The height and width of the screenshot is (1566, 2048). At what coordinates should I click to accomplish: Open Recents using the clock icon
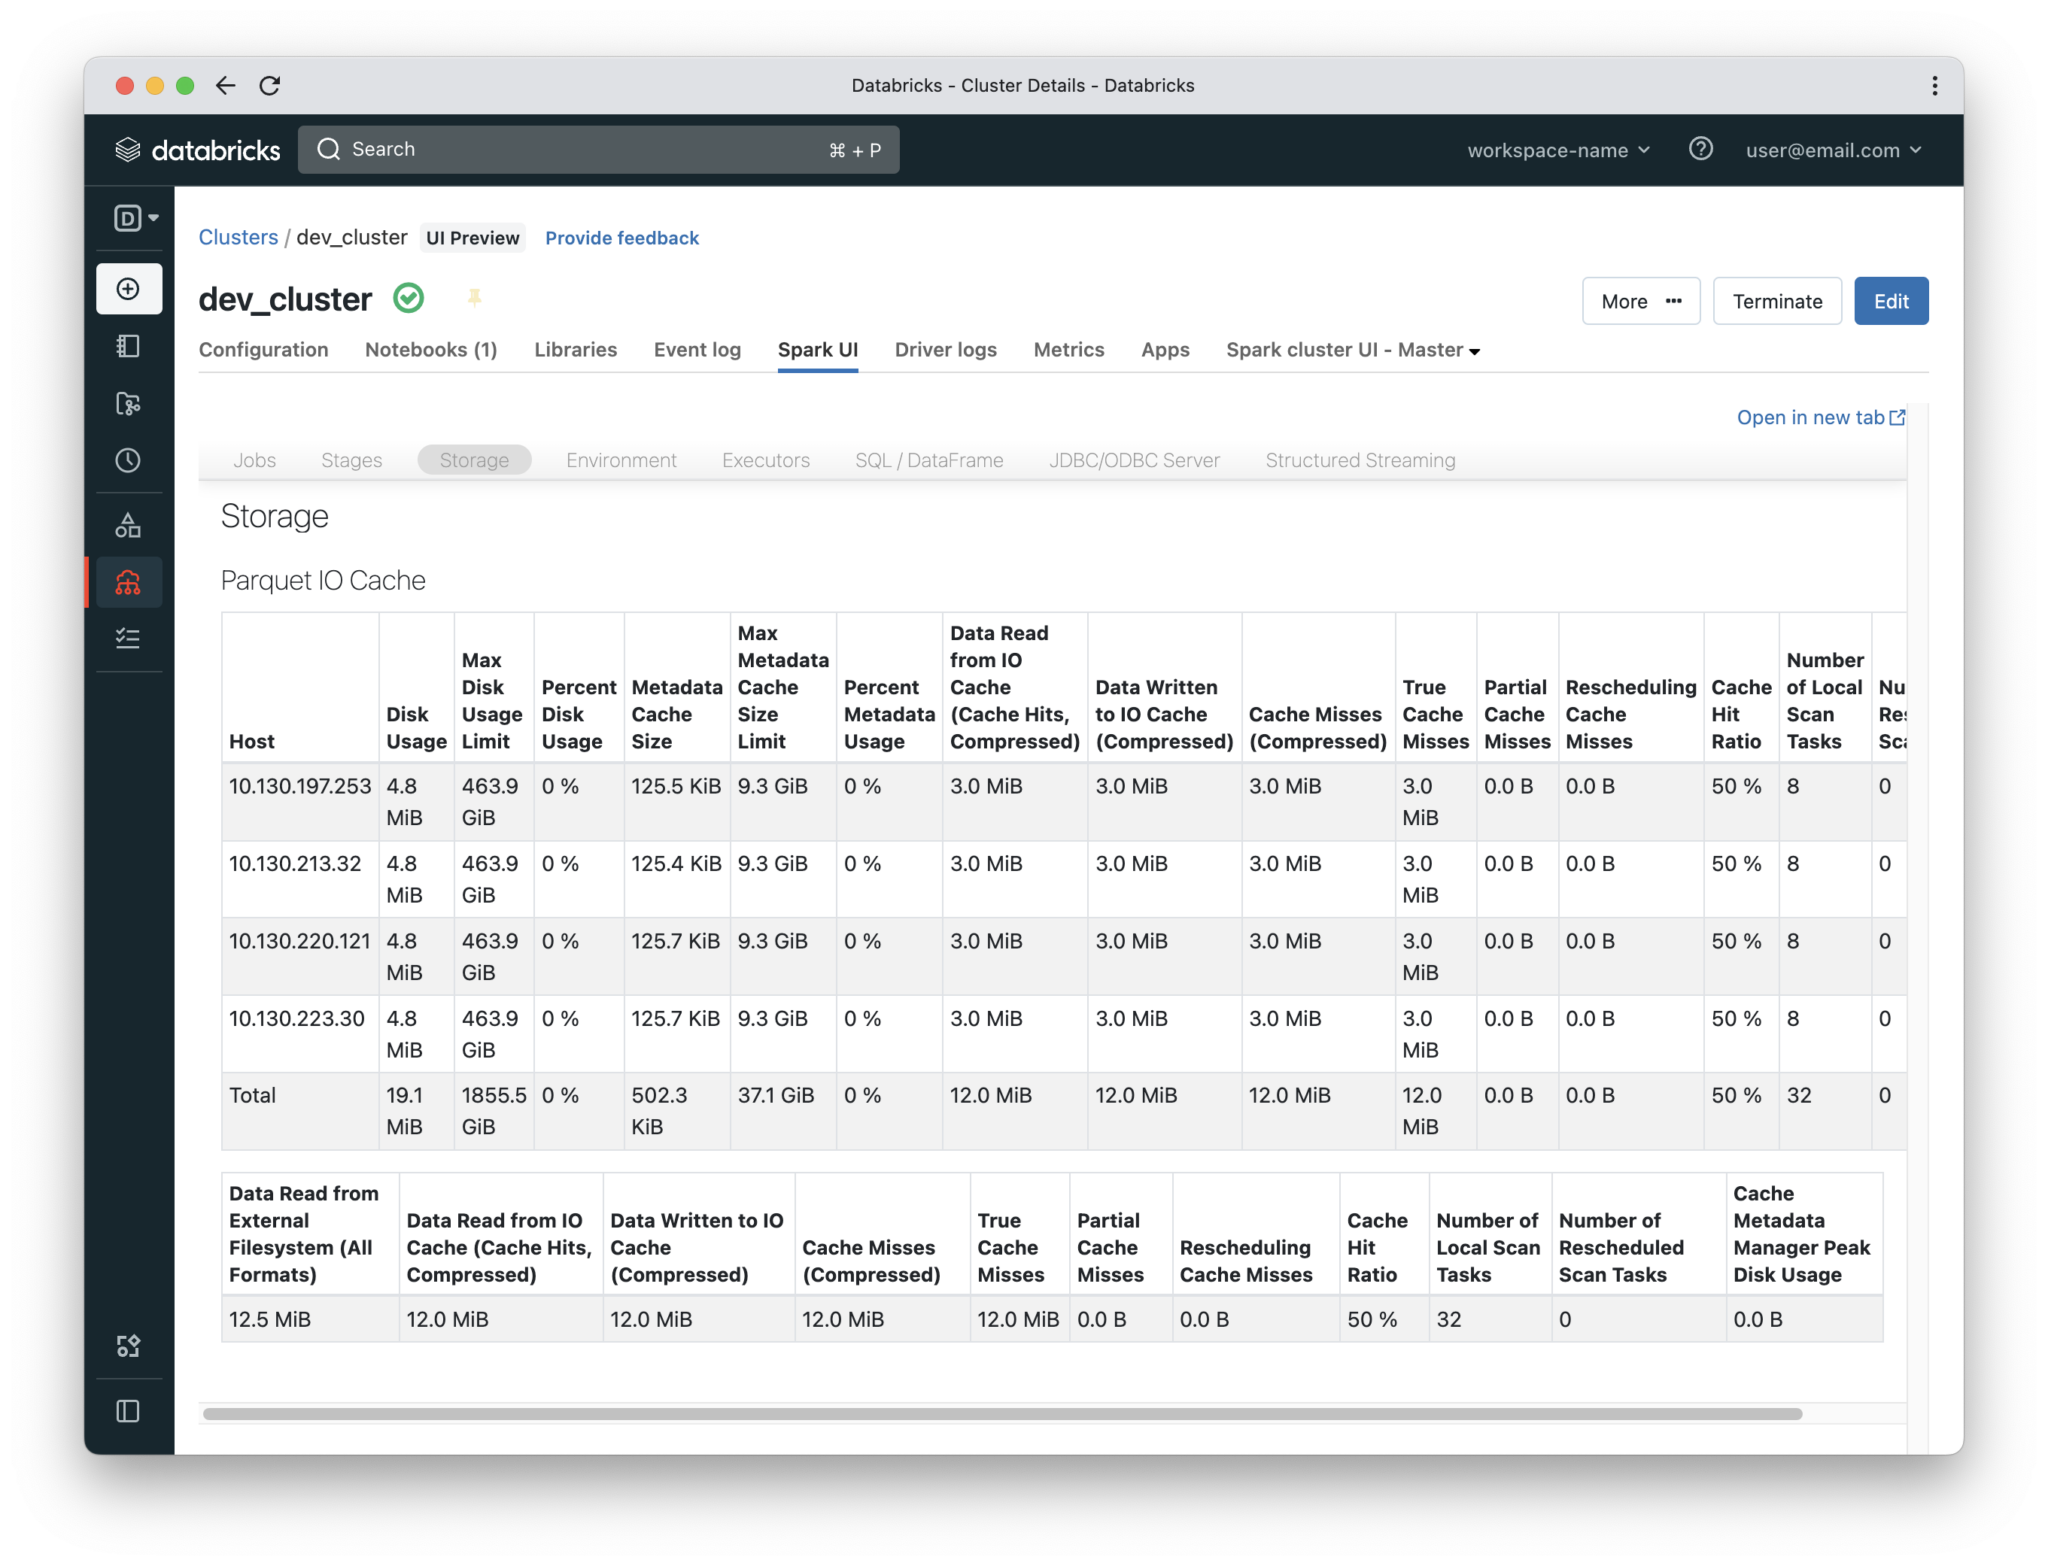pos(129,461)
